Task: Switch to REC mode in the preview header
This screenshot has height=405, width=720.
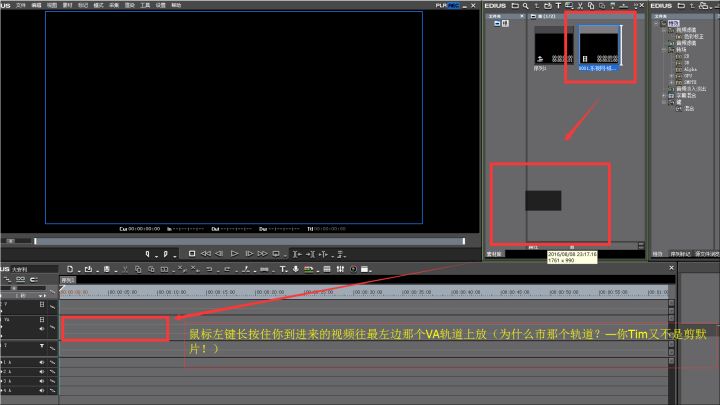Action: [x=453, y=5]
